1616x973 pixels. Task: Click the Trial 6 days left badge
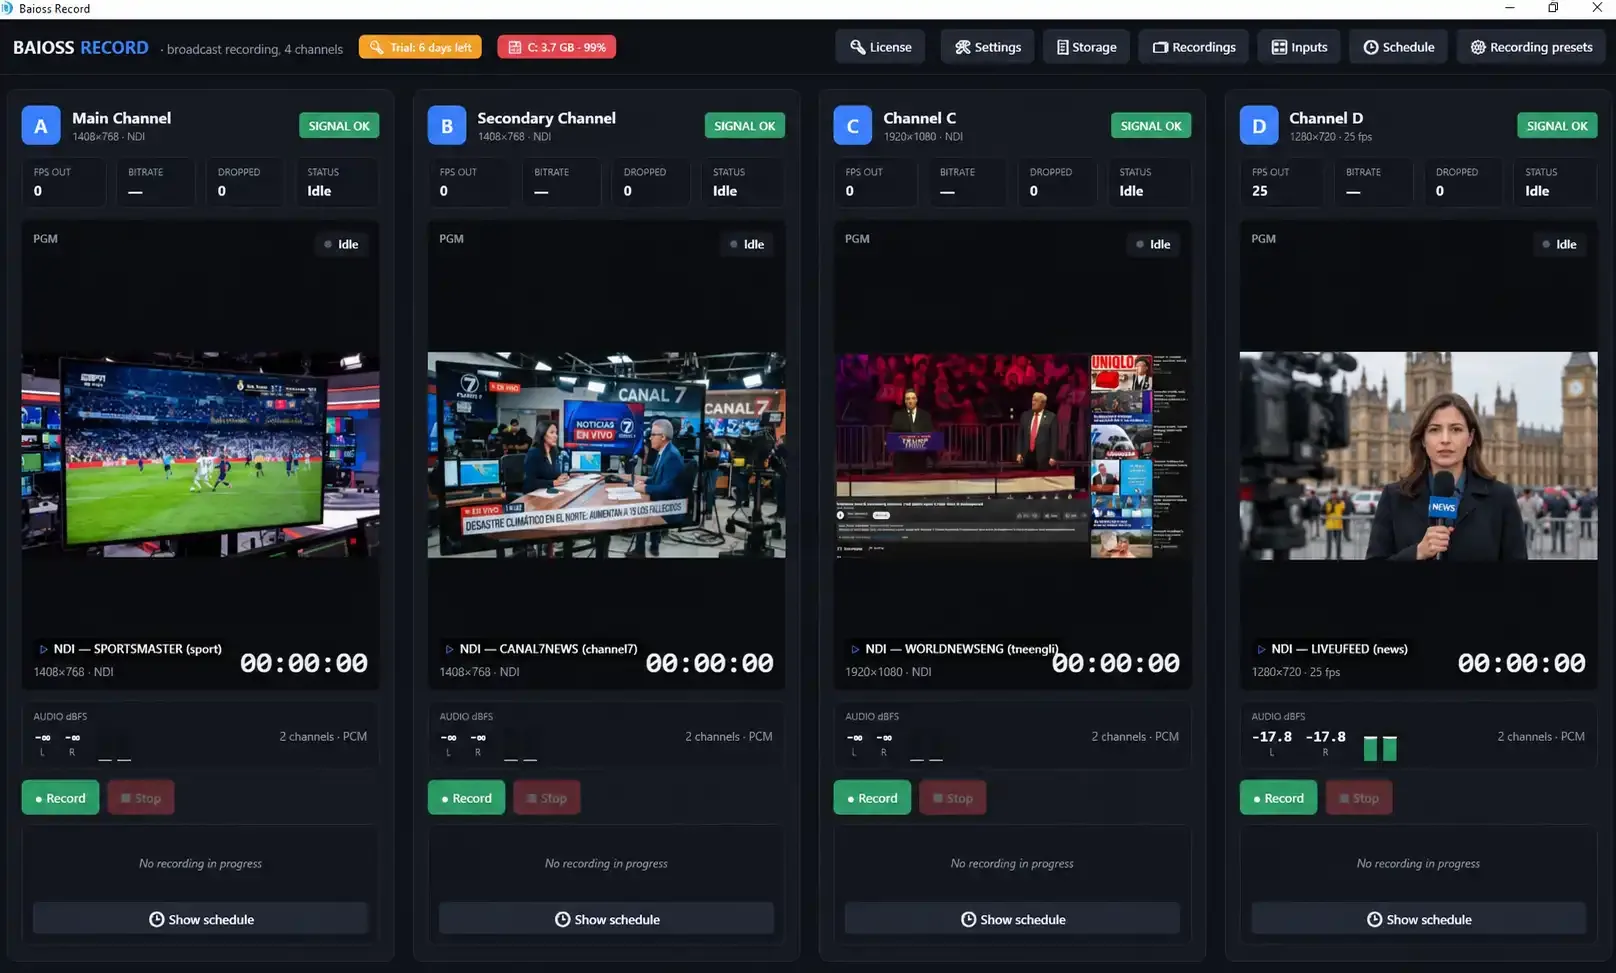click(420, 47)
